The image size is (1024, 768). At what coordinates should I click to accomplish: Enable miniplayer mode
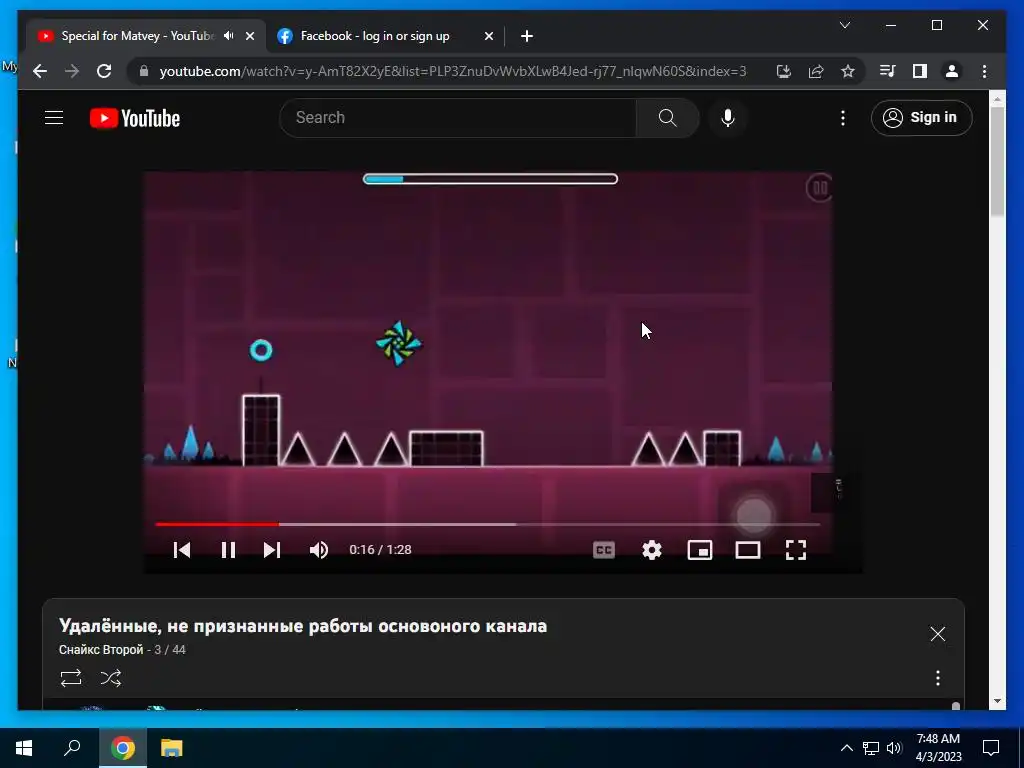click(699, 550)
